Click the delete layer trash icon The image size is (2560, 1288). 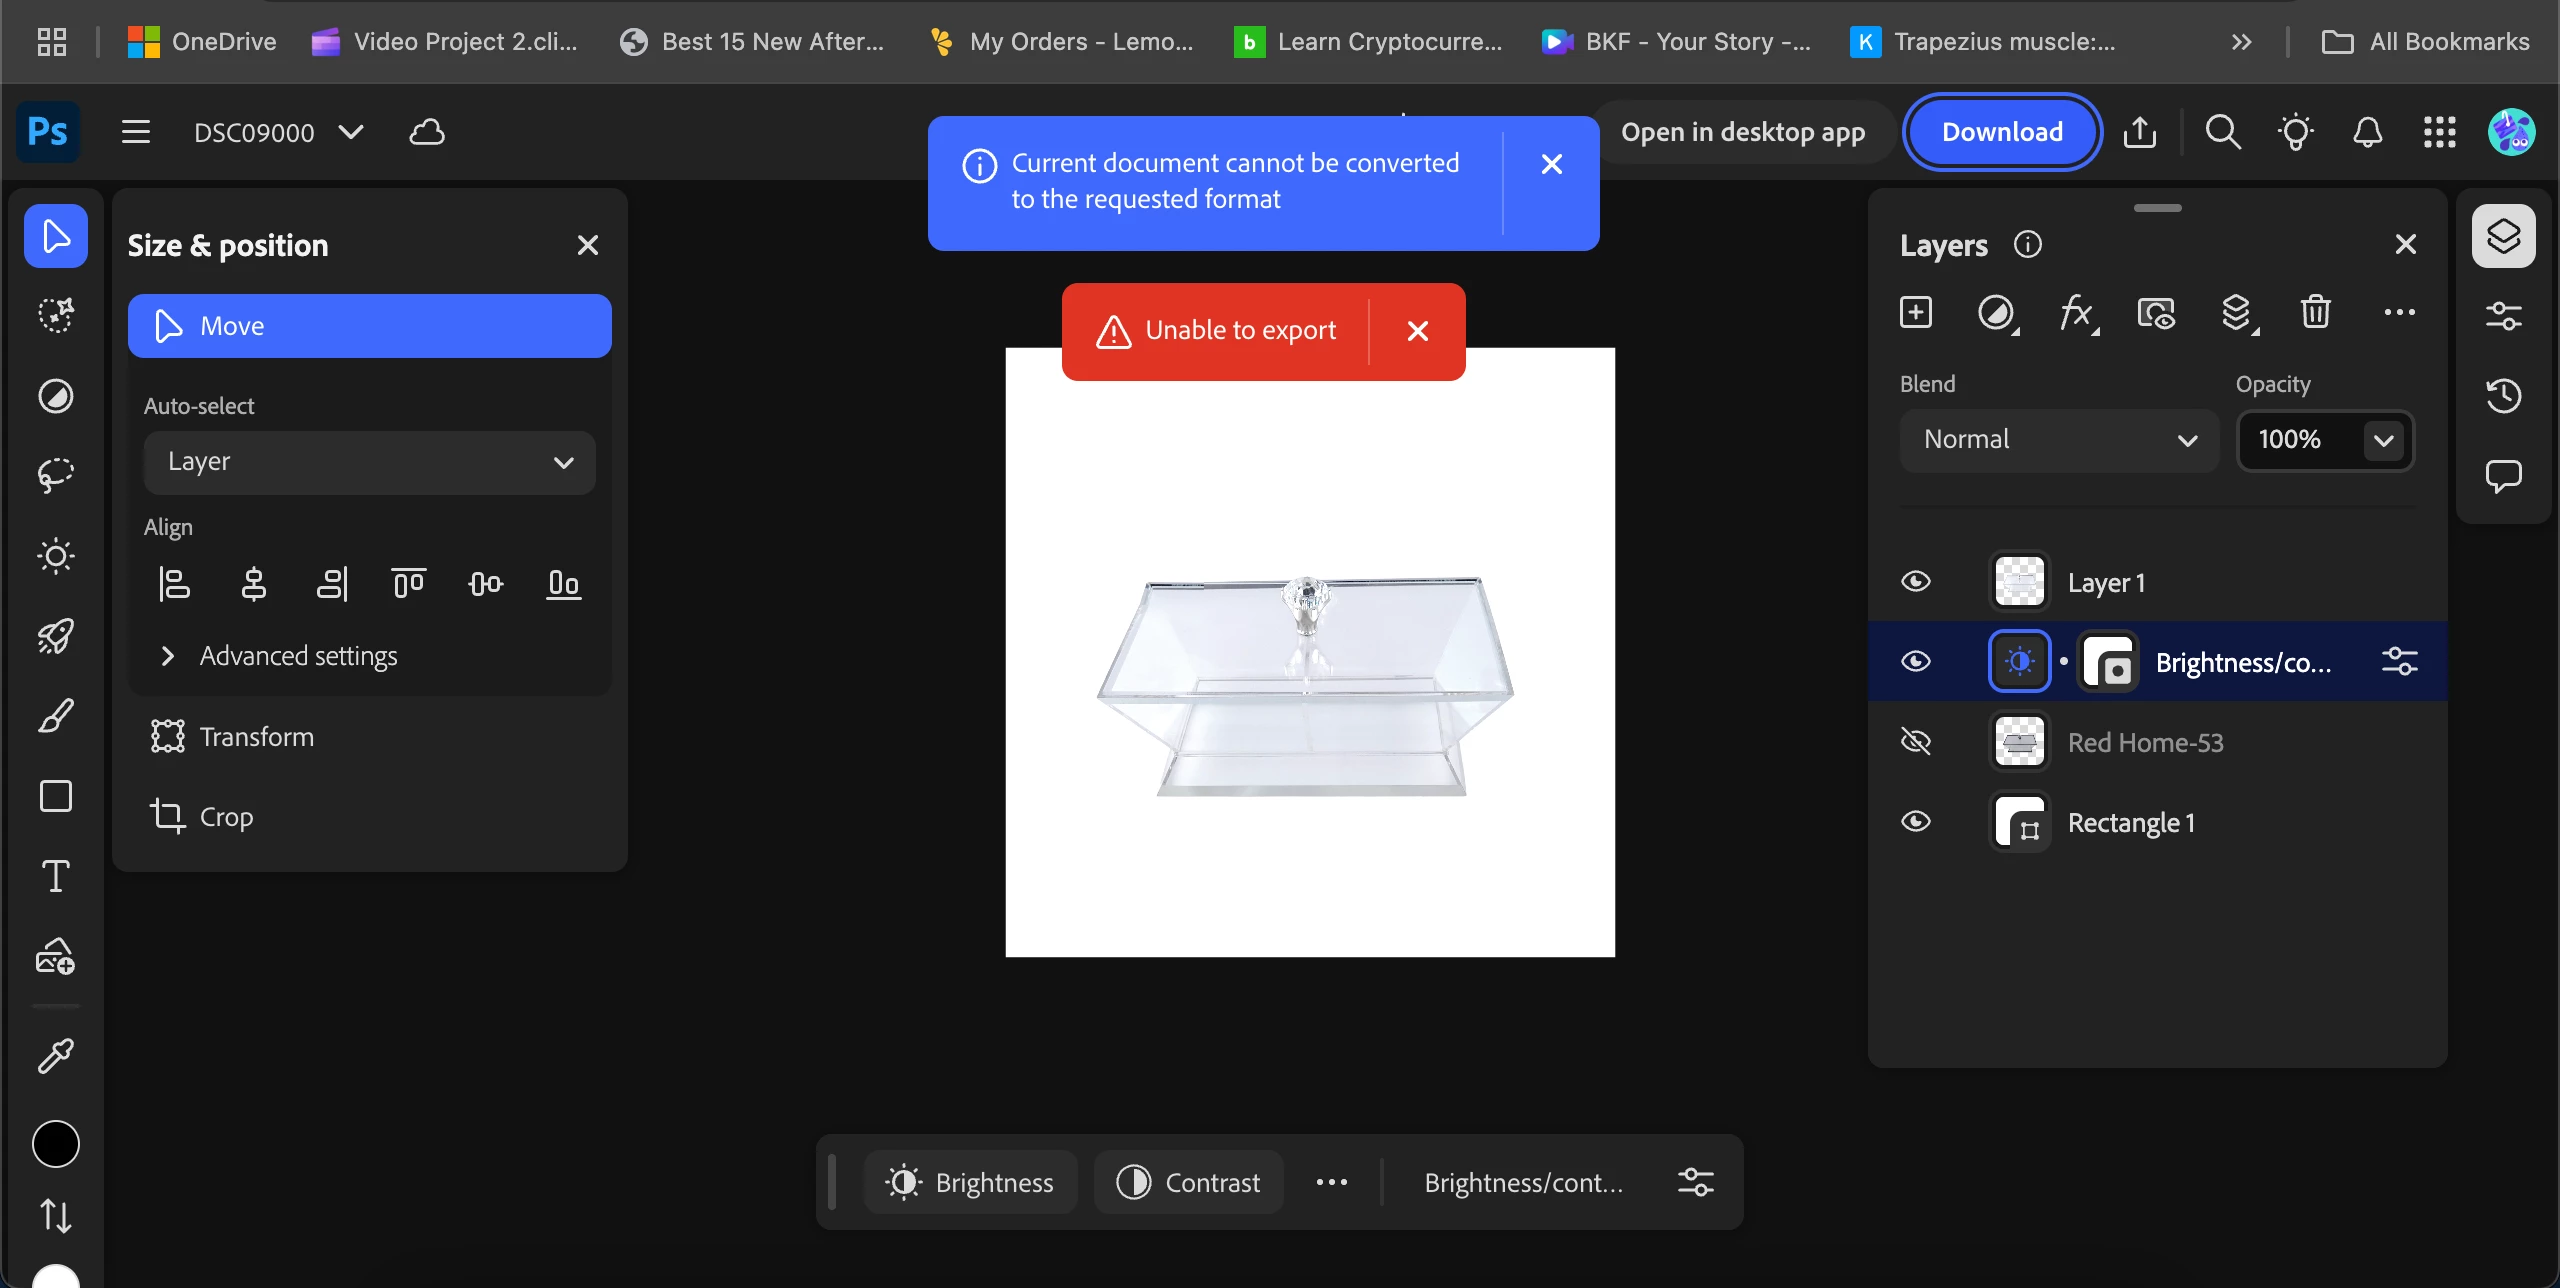pos(2316,313)
